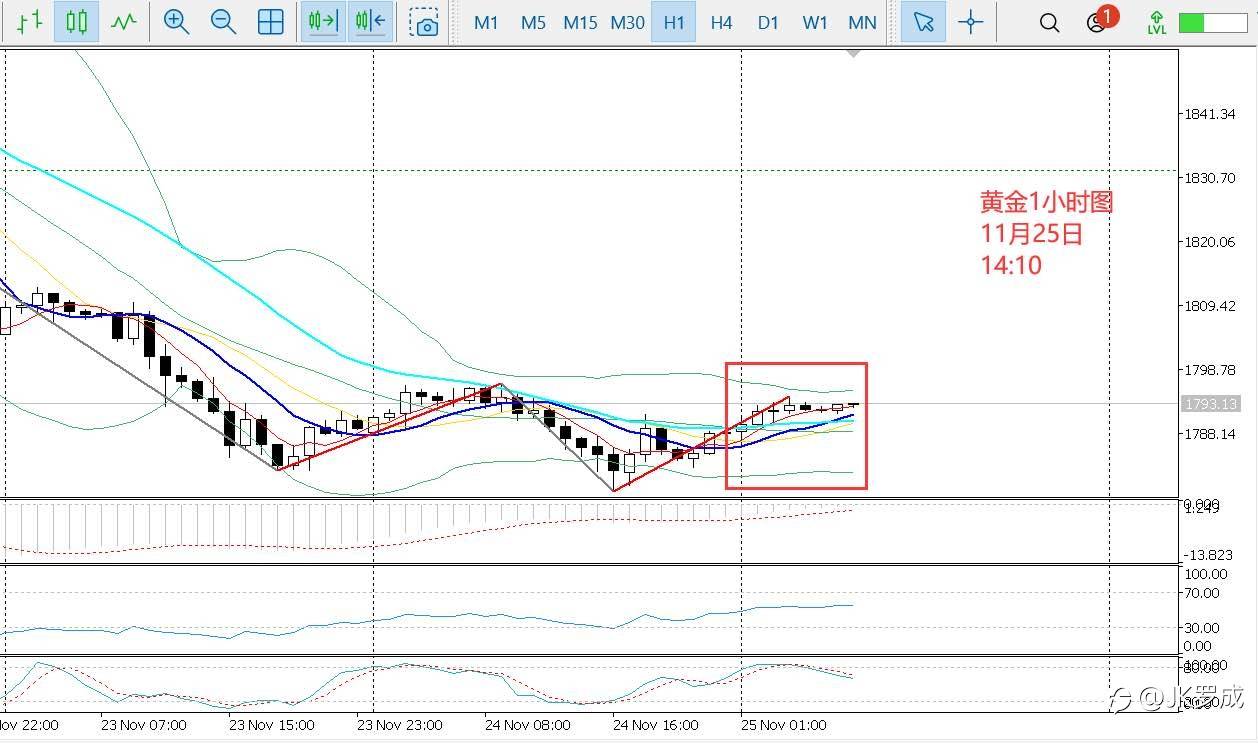This screenshot has height=743, width=1258.
Task: Open the search magnifier
Action: coord(1049,22)
